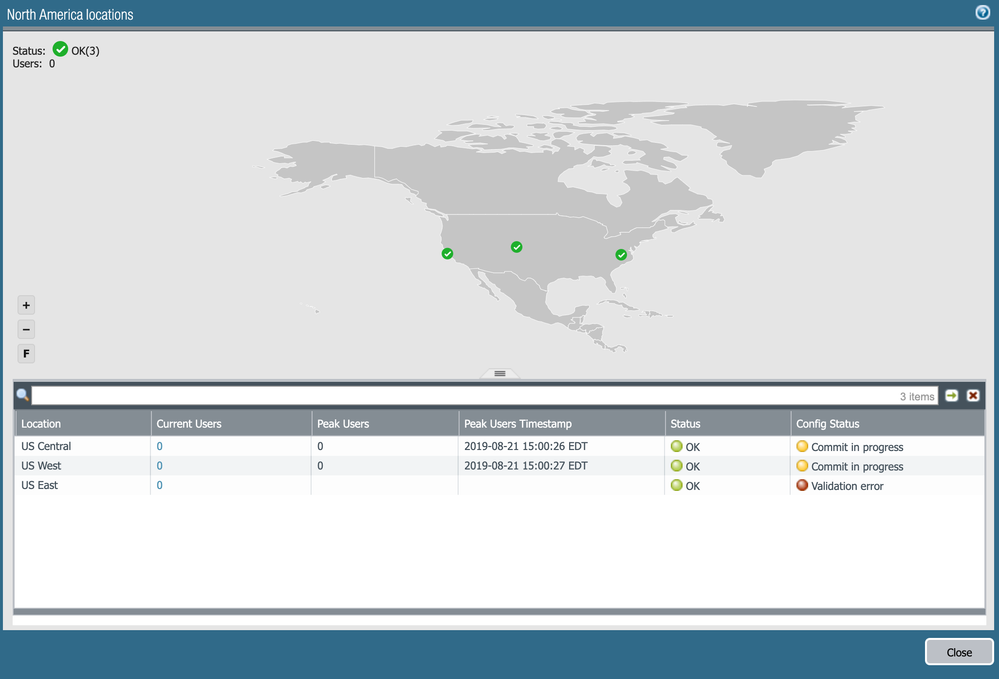Image resolution: width=999 pixels, height=679 pixels.
Task: Zoom out of the map
Action: (27, 330)
